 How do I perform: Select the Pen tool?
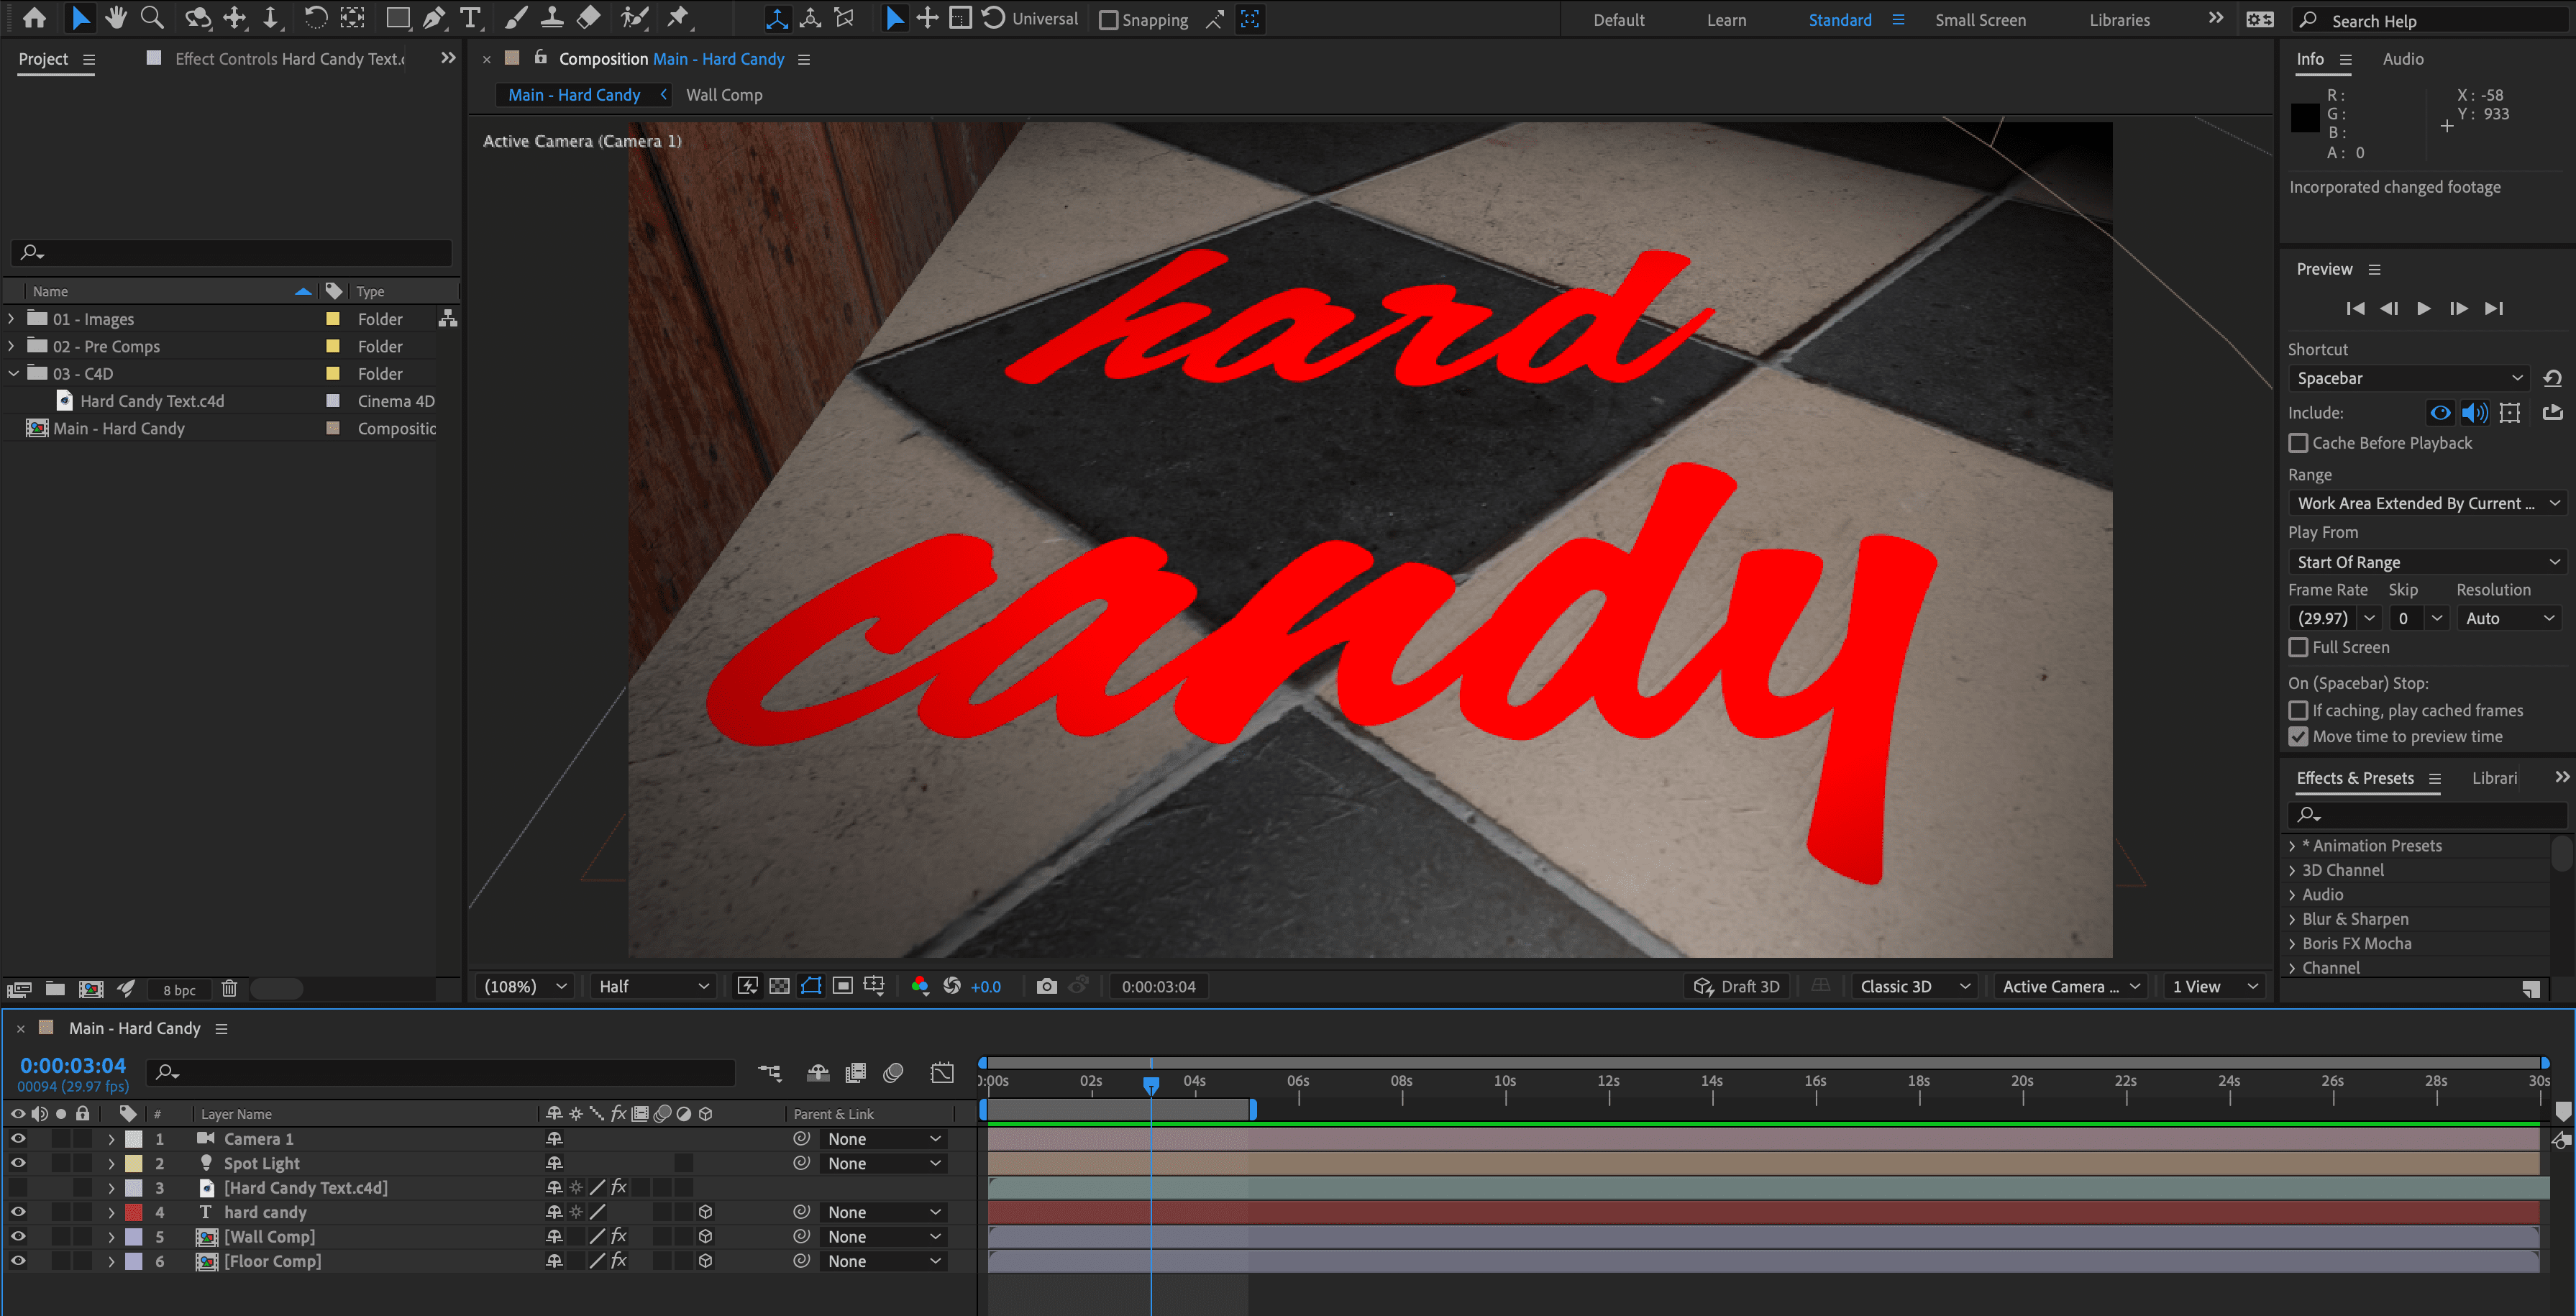click(x=435, y=17)
